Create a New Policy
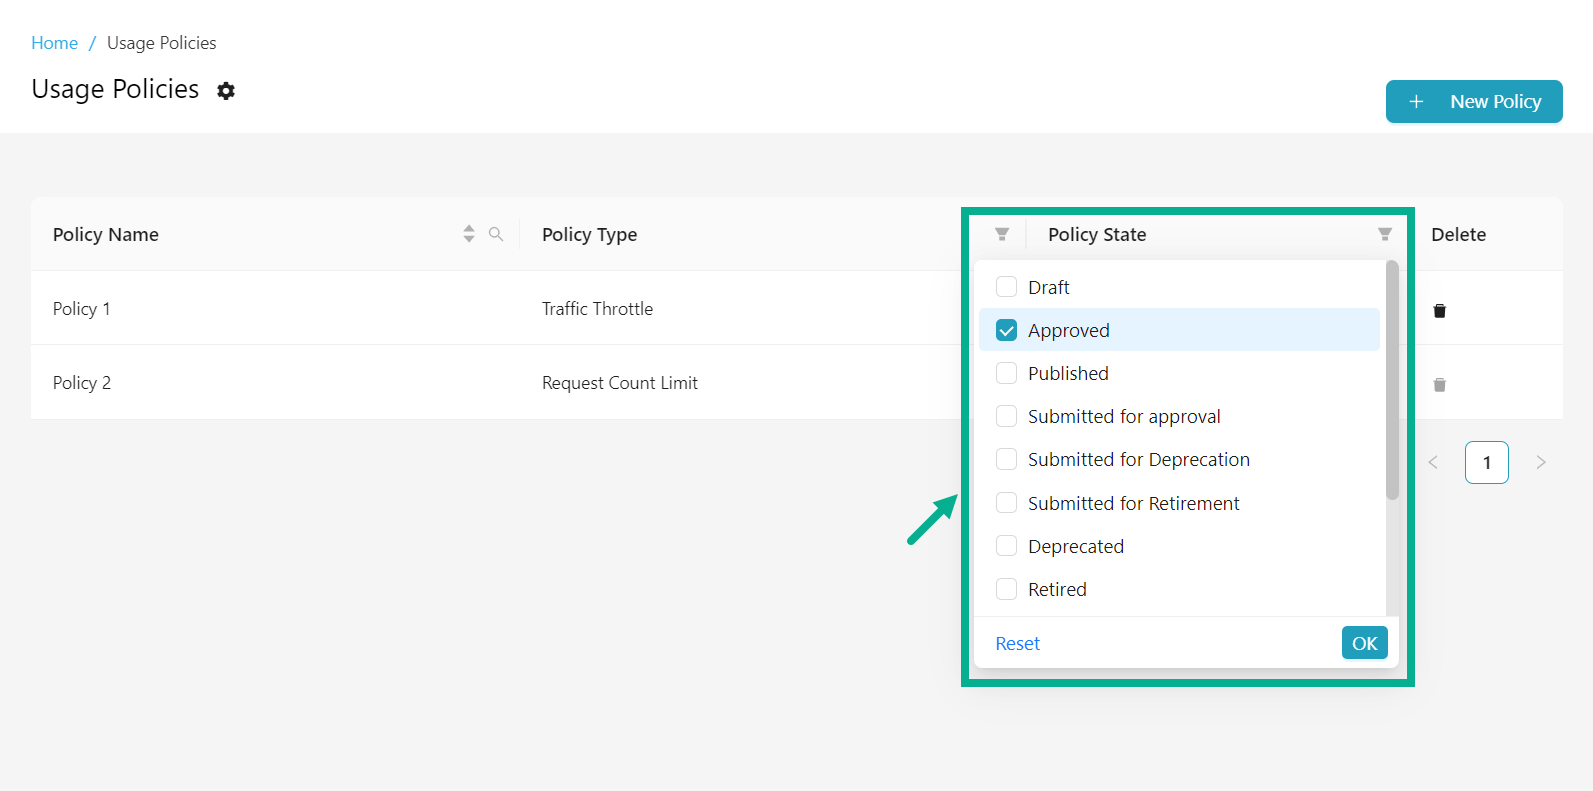This screenshot has width=1593, height=791. pos(1474,102)
